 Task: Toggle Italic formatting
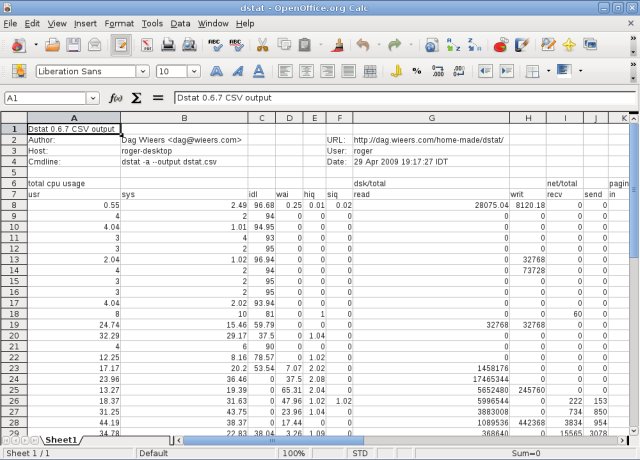pos(238,71)
